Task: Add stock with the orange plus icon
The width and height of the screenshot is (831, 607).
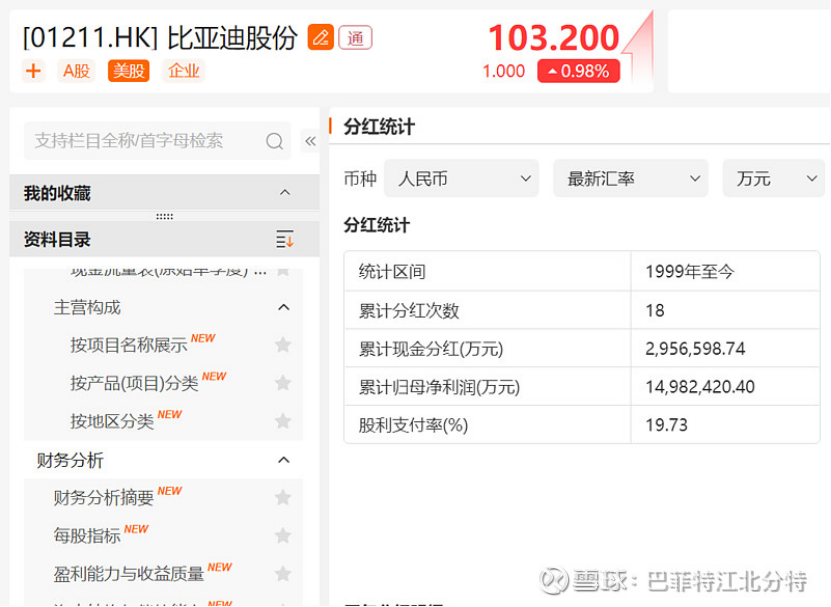Action: [x=33, y=71]
